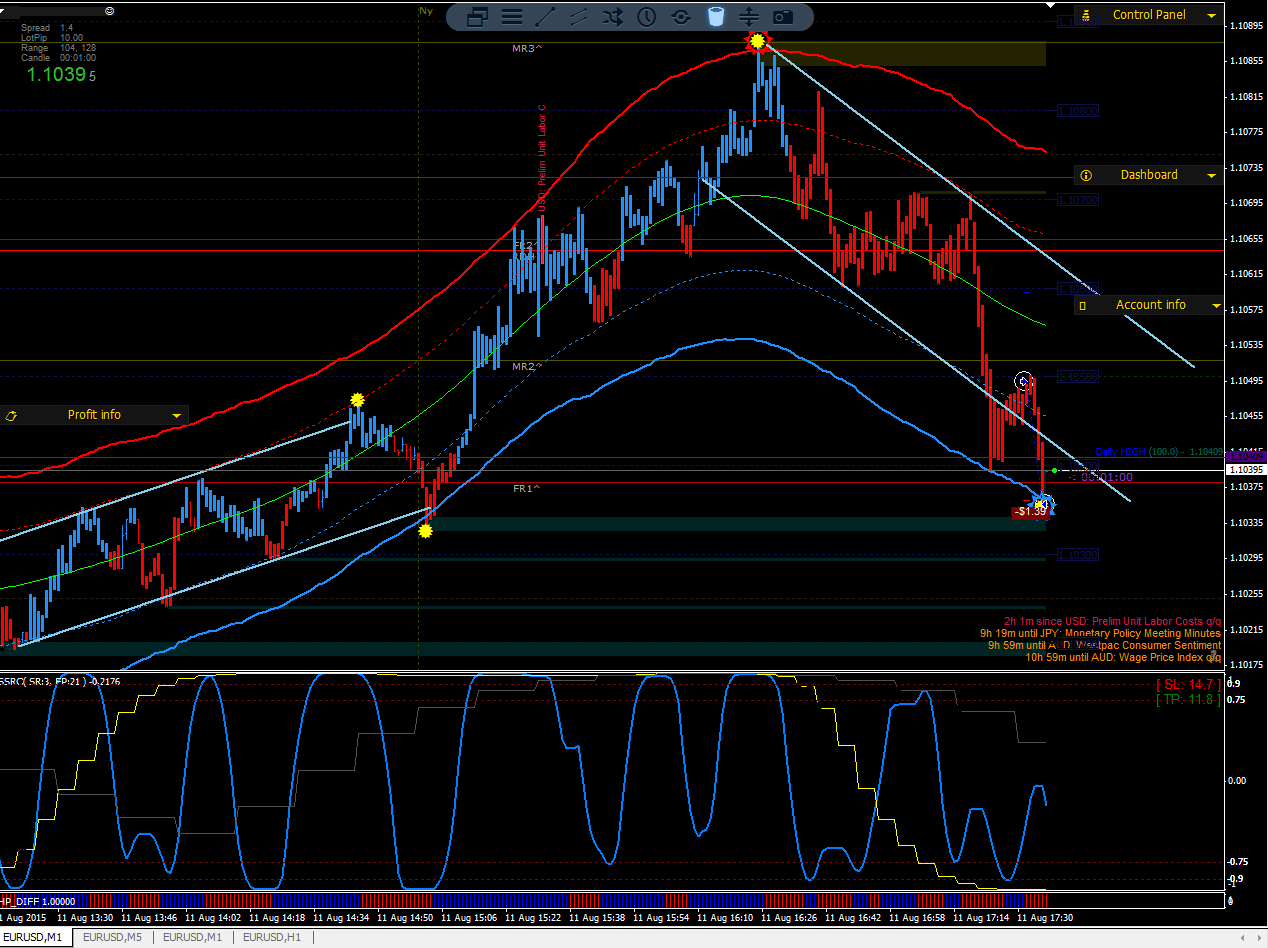Click the overlapping windows icon in toolbar

pyautogui.click(x=477, y=16)
